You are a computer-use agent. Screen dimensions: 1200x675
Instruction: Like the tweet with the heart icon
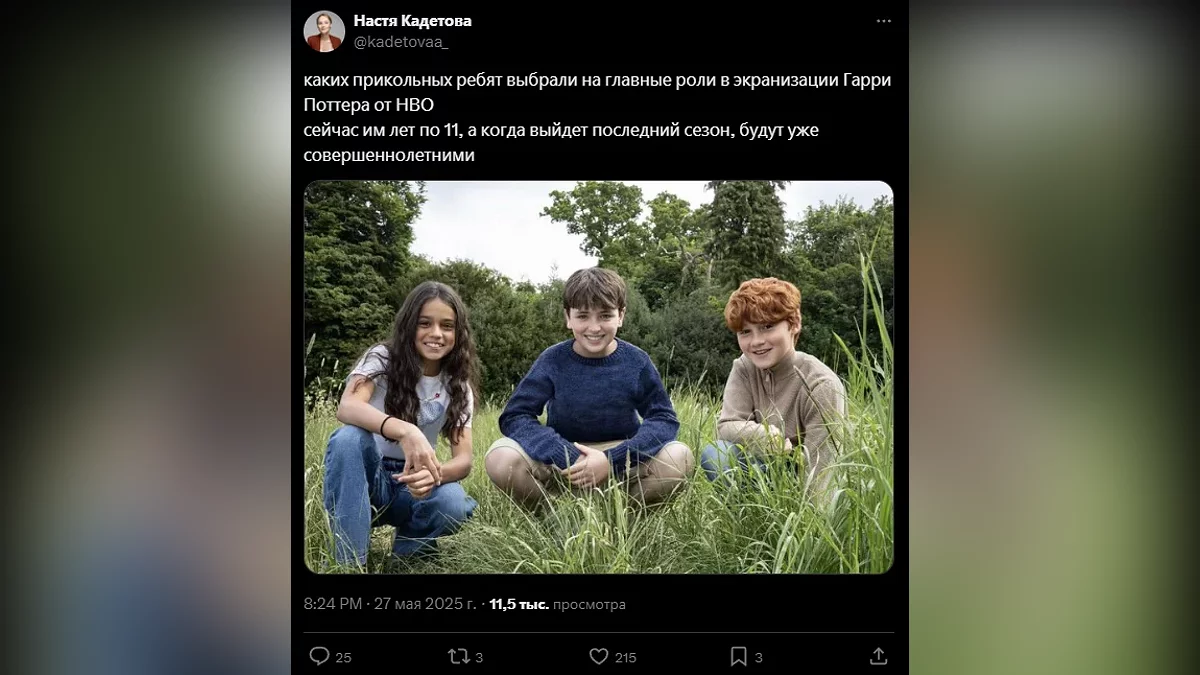598,656
